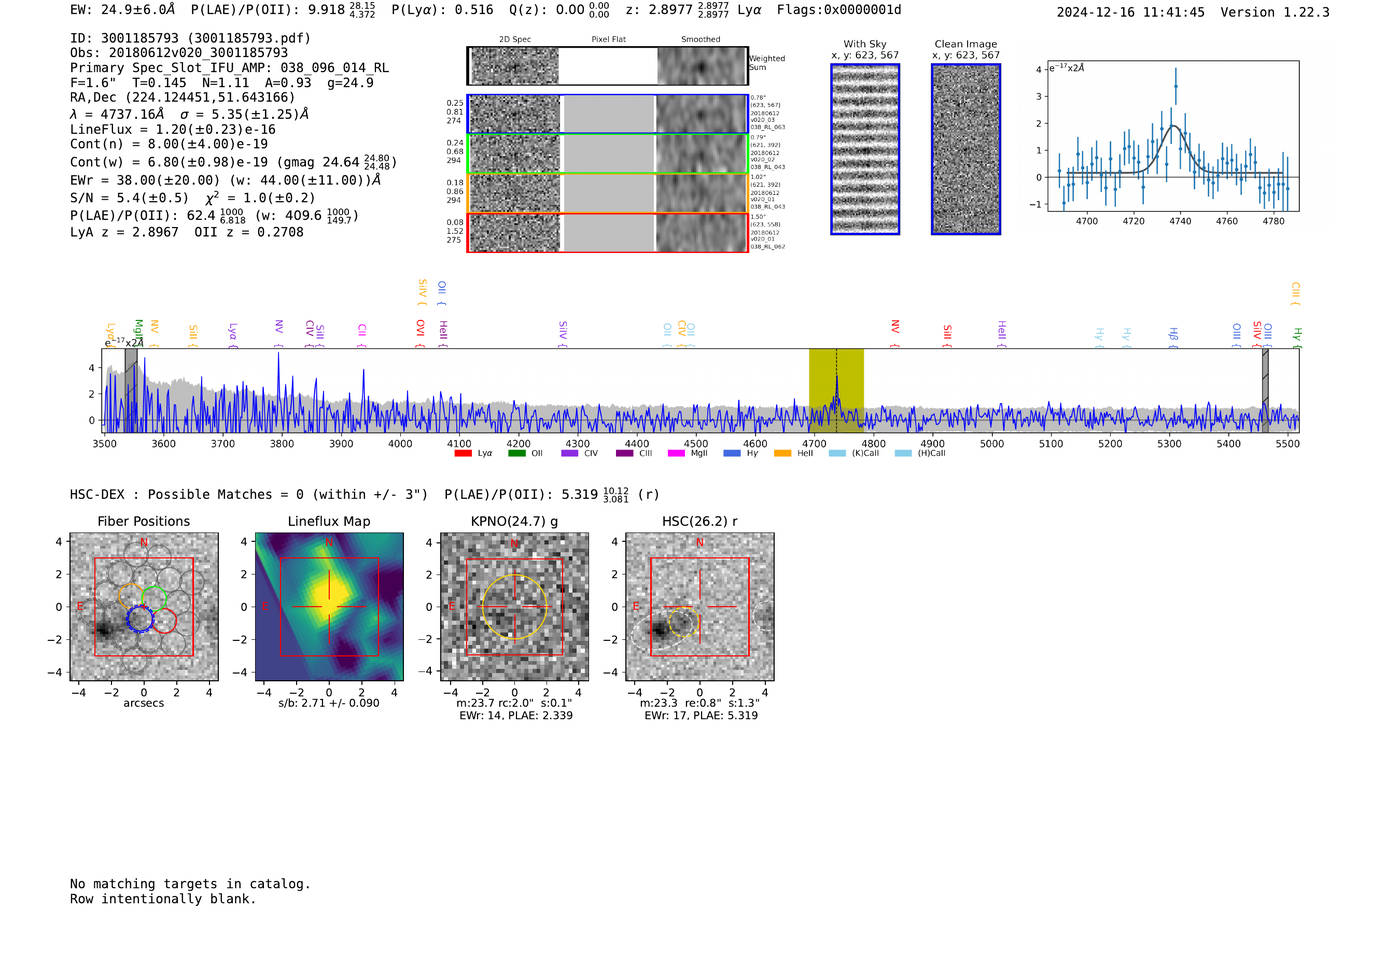Screen dimensions: 1400x953
Task: Click the EWr: 14, PLAE: 2.339 caption
Action: tap(516, 716)
